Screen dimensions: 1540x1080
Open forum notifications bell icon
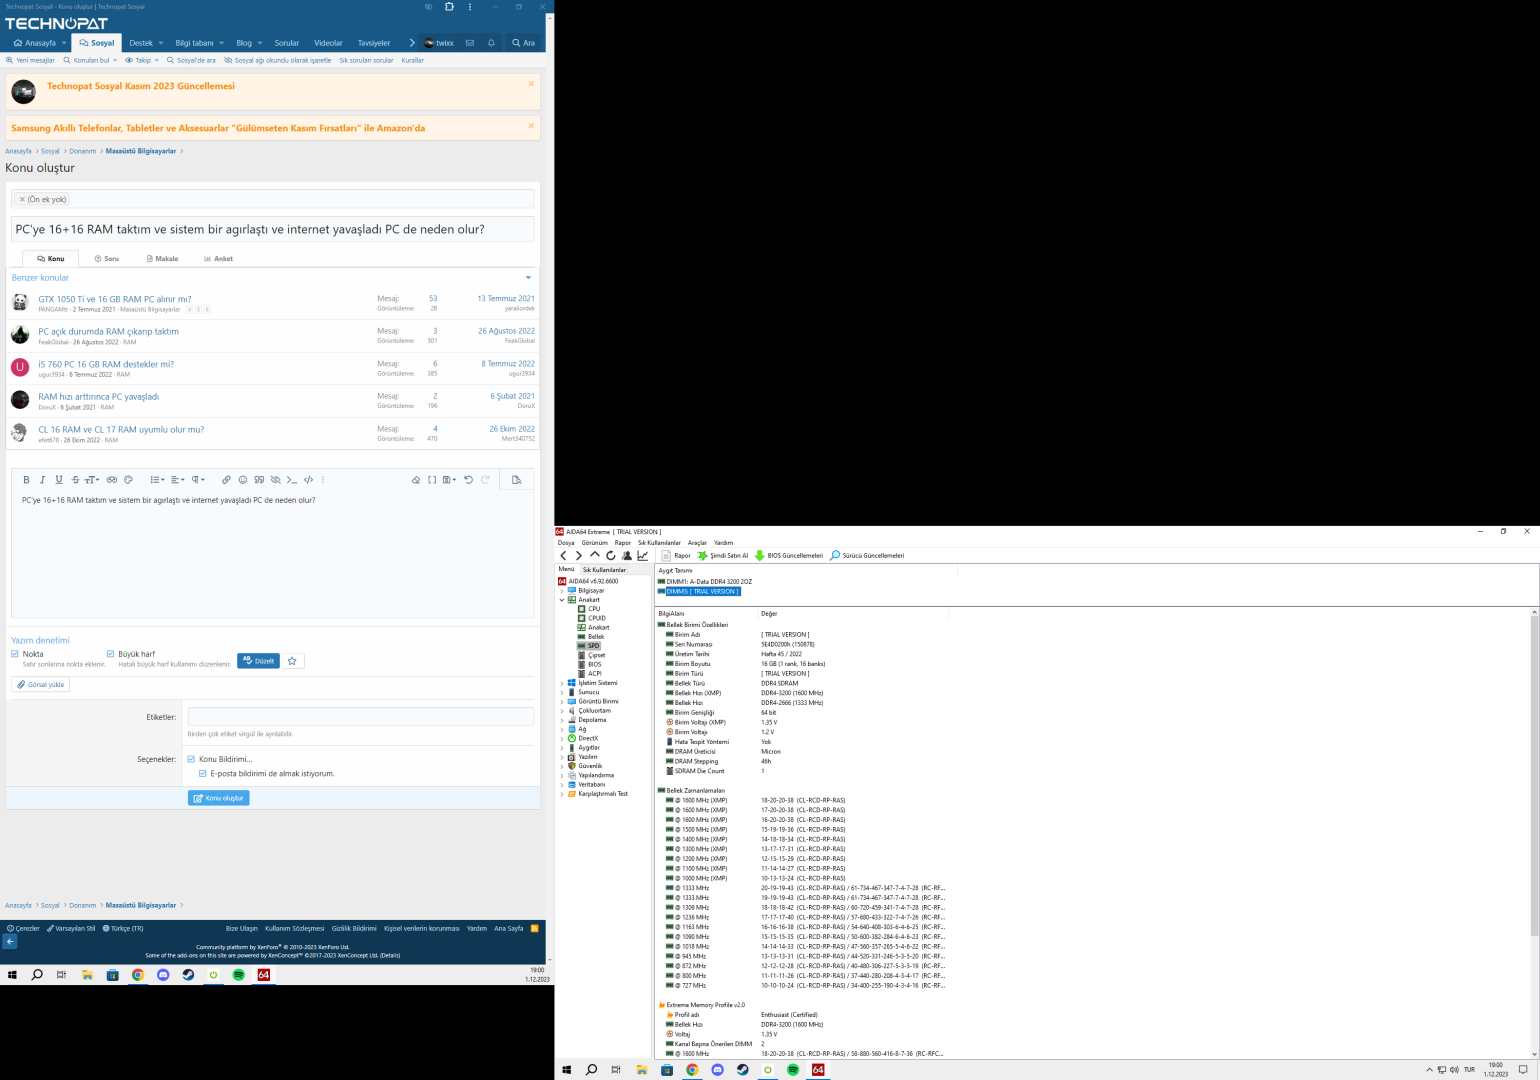click(491, 43)
